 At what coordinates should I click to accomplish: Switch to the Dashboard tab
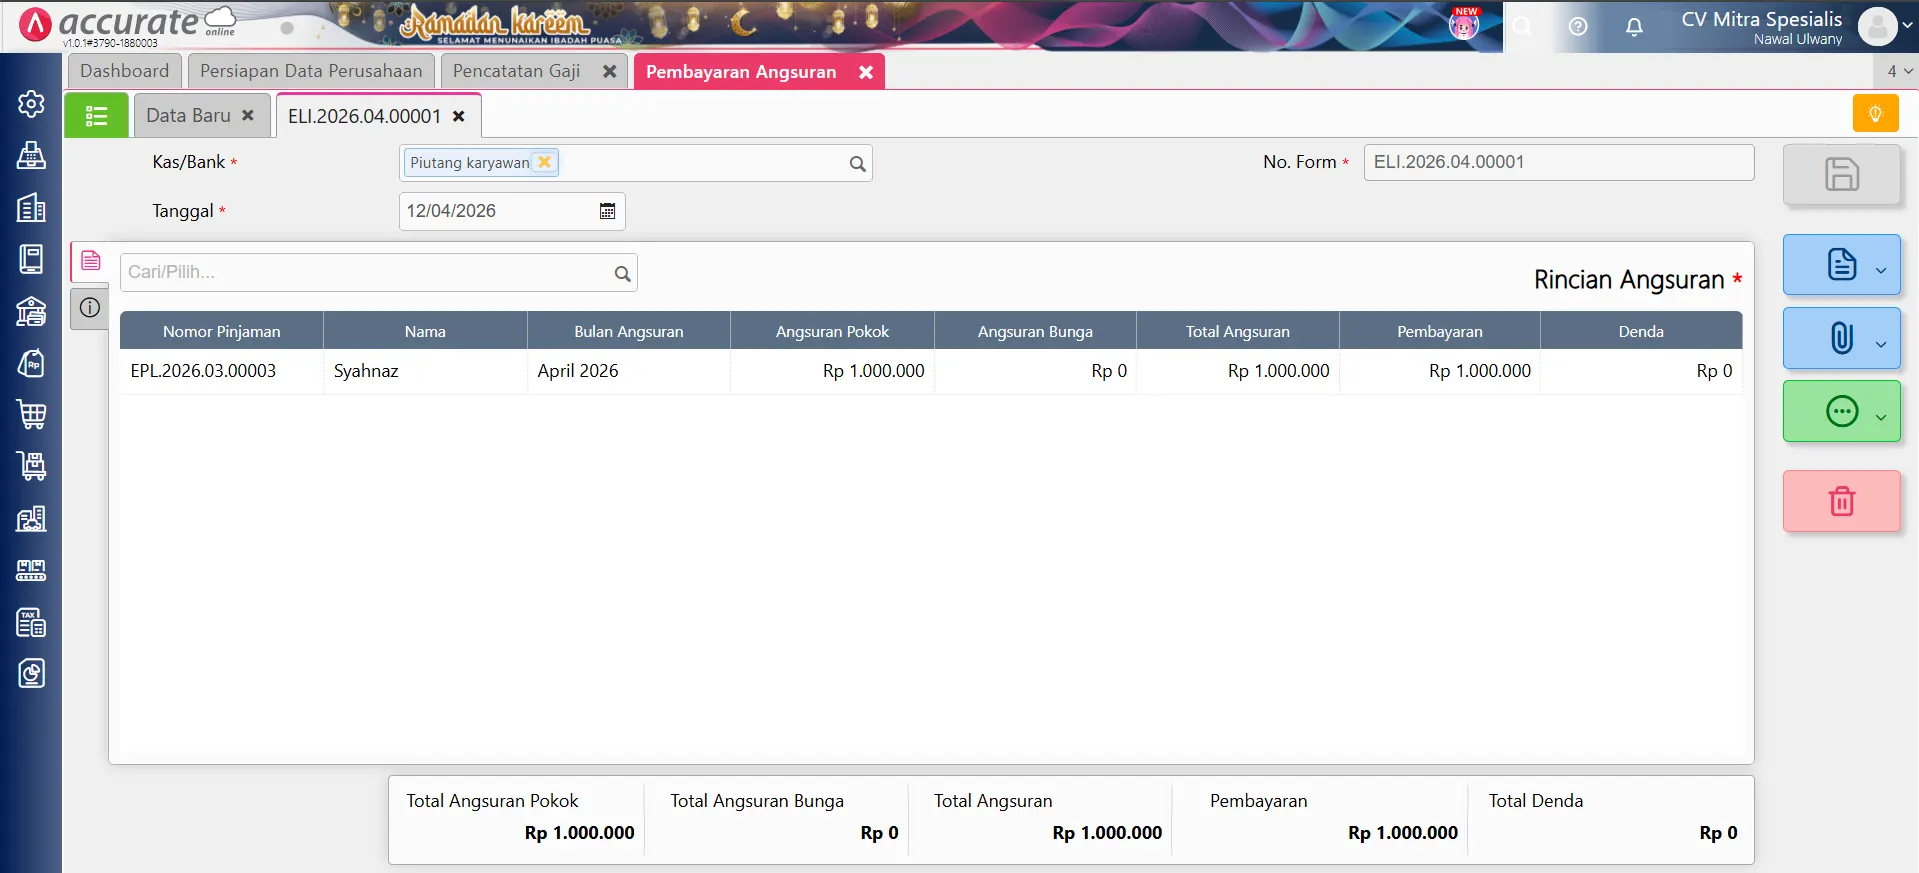pos(124,71)
